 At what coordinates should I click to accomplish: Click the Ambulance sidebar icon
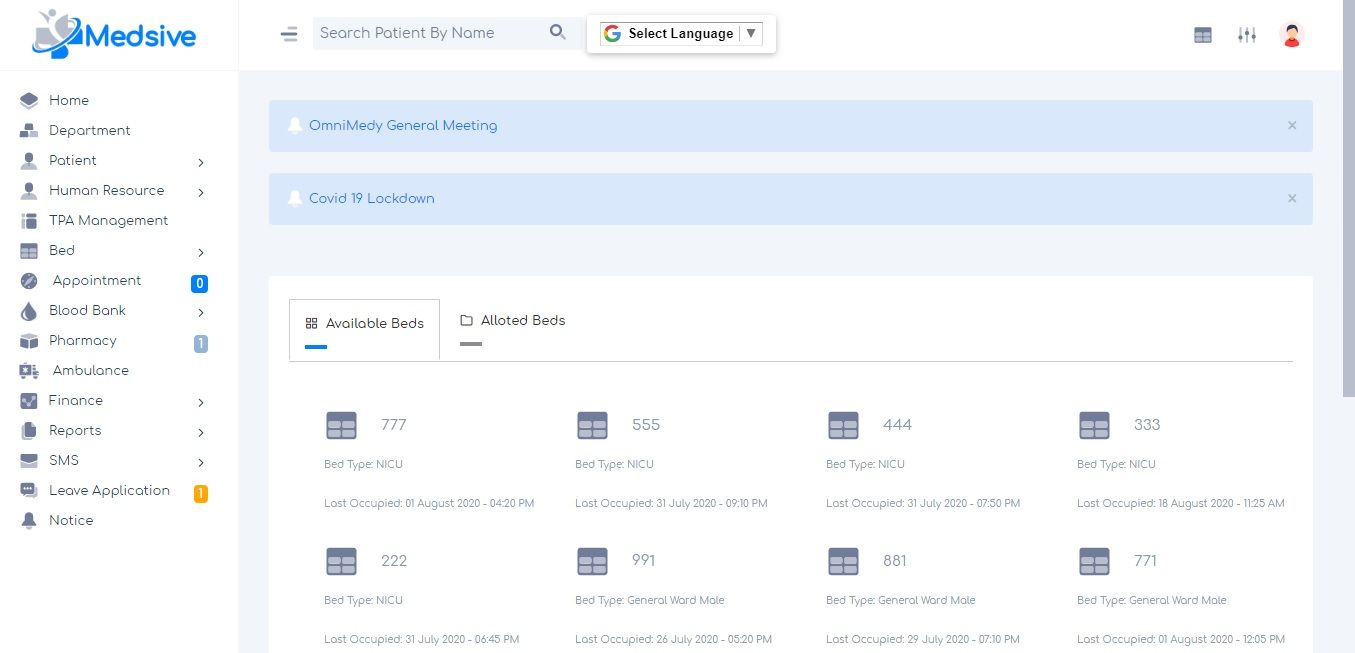(29, 371)
